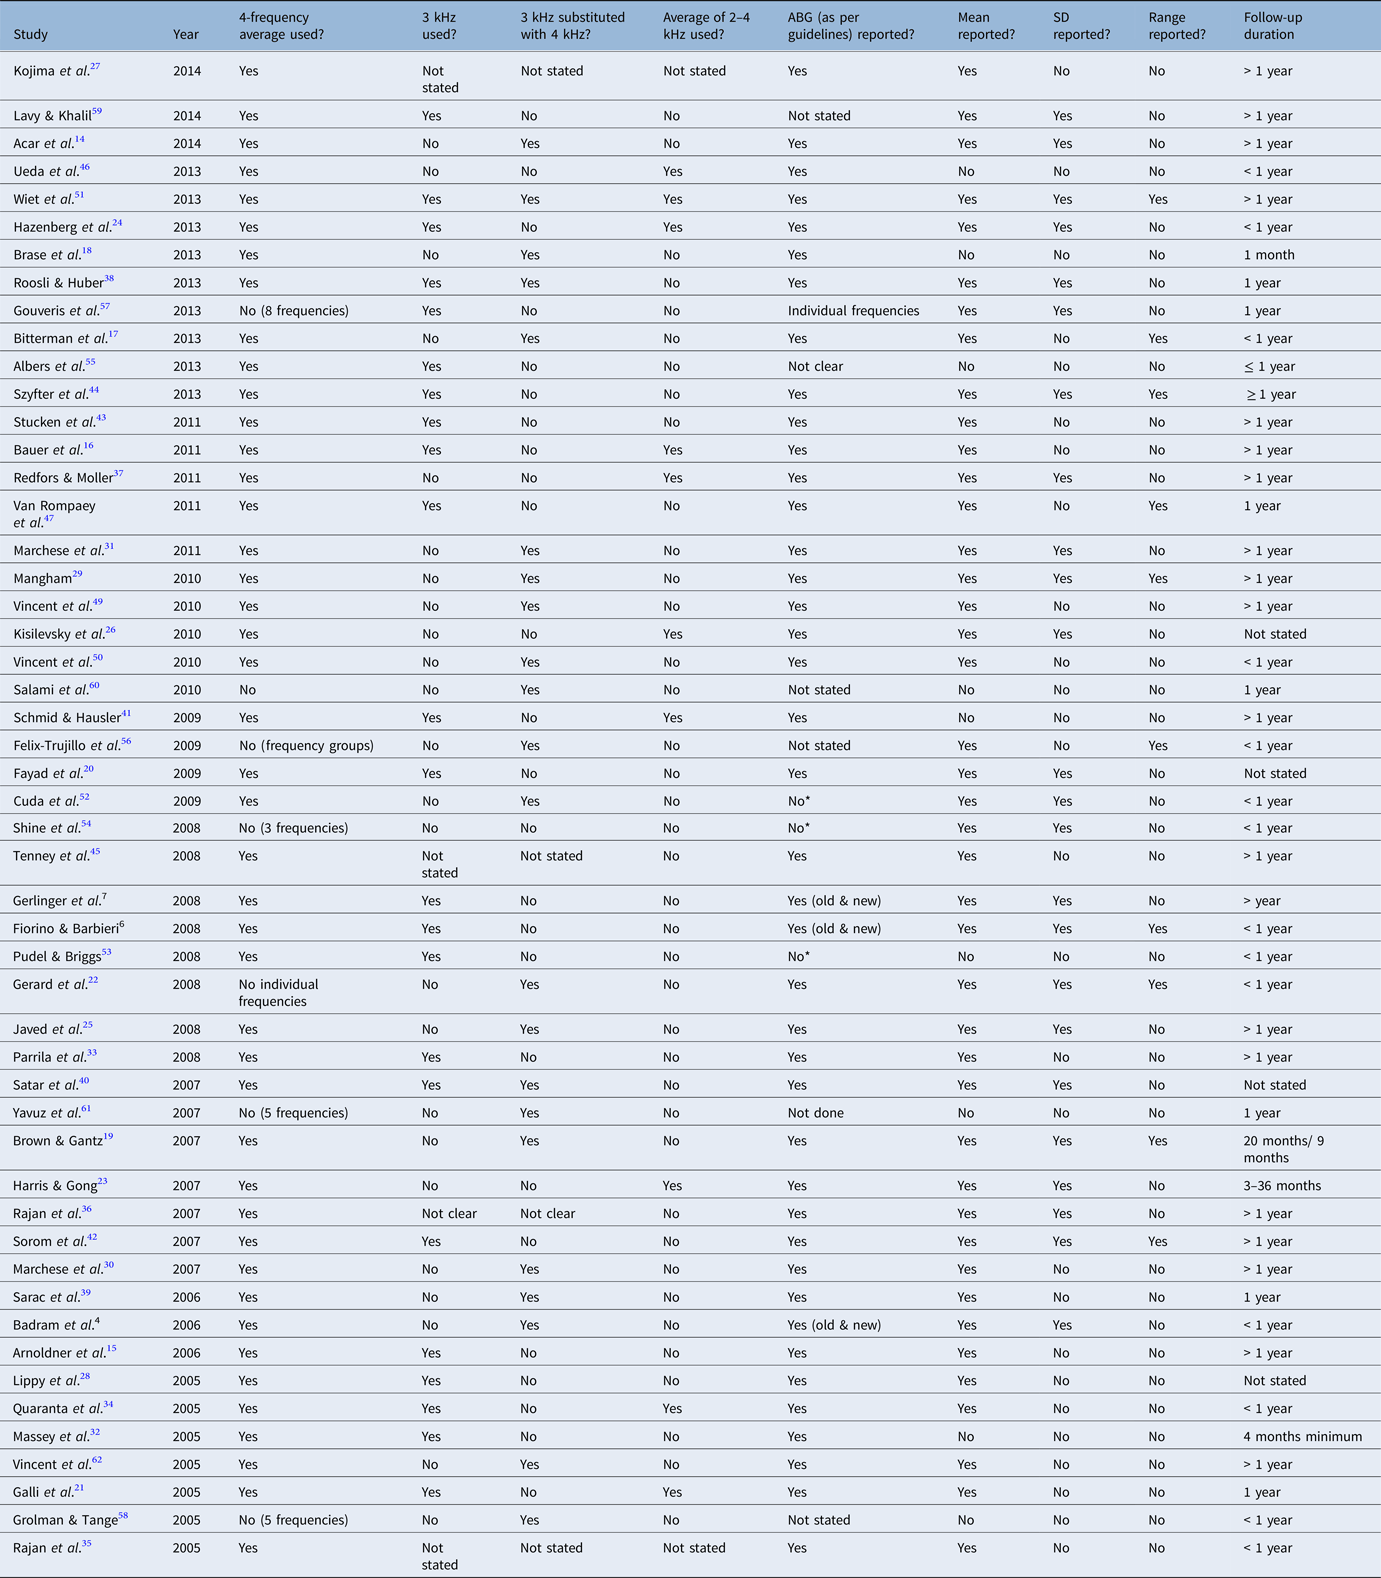
Task: Click the 'Follow-up duration' column header
Action: tap(1273, 26)
